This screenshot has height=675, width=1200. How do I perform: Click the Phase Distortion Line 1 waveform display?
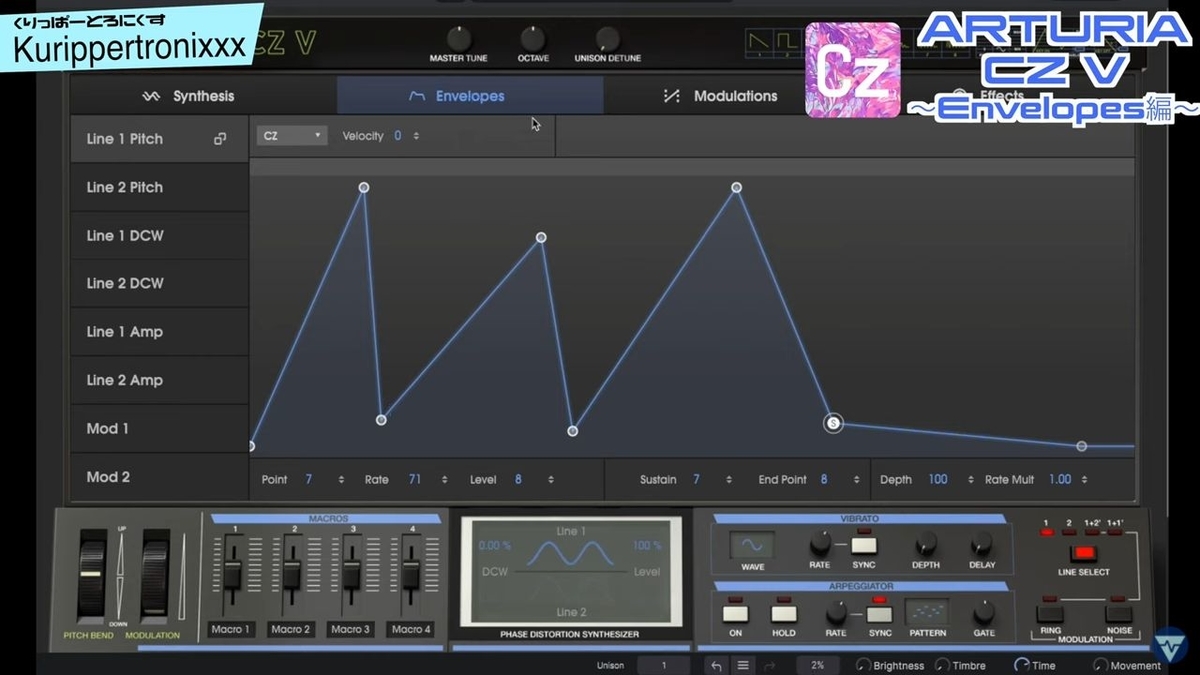pyautogui.click(x=570, y=554)
